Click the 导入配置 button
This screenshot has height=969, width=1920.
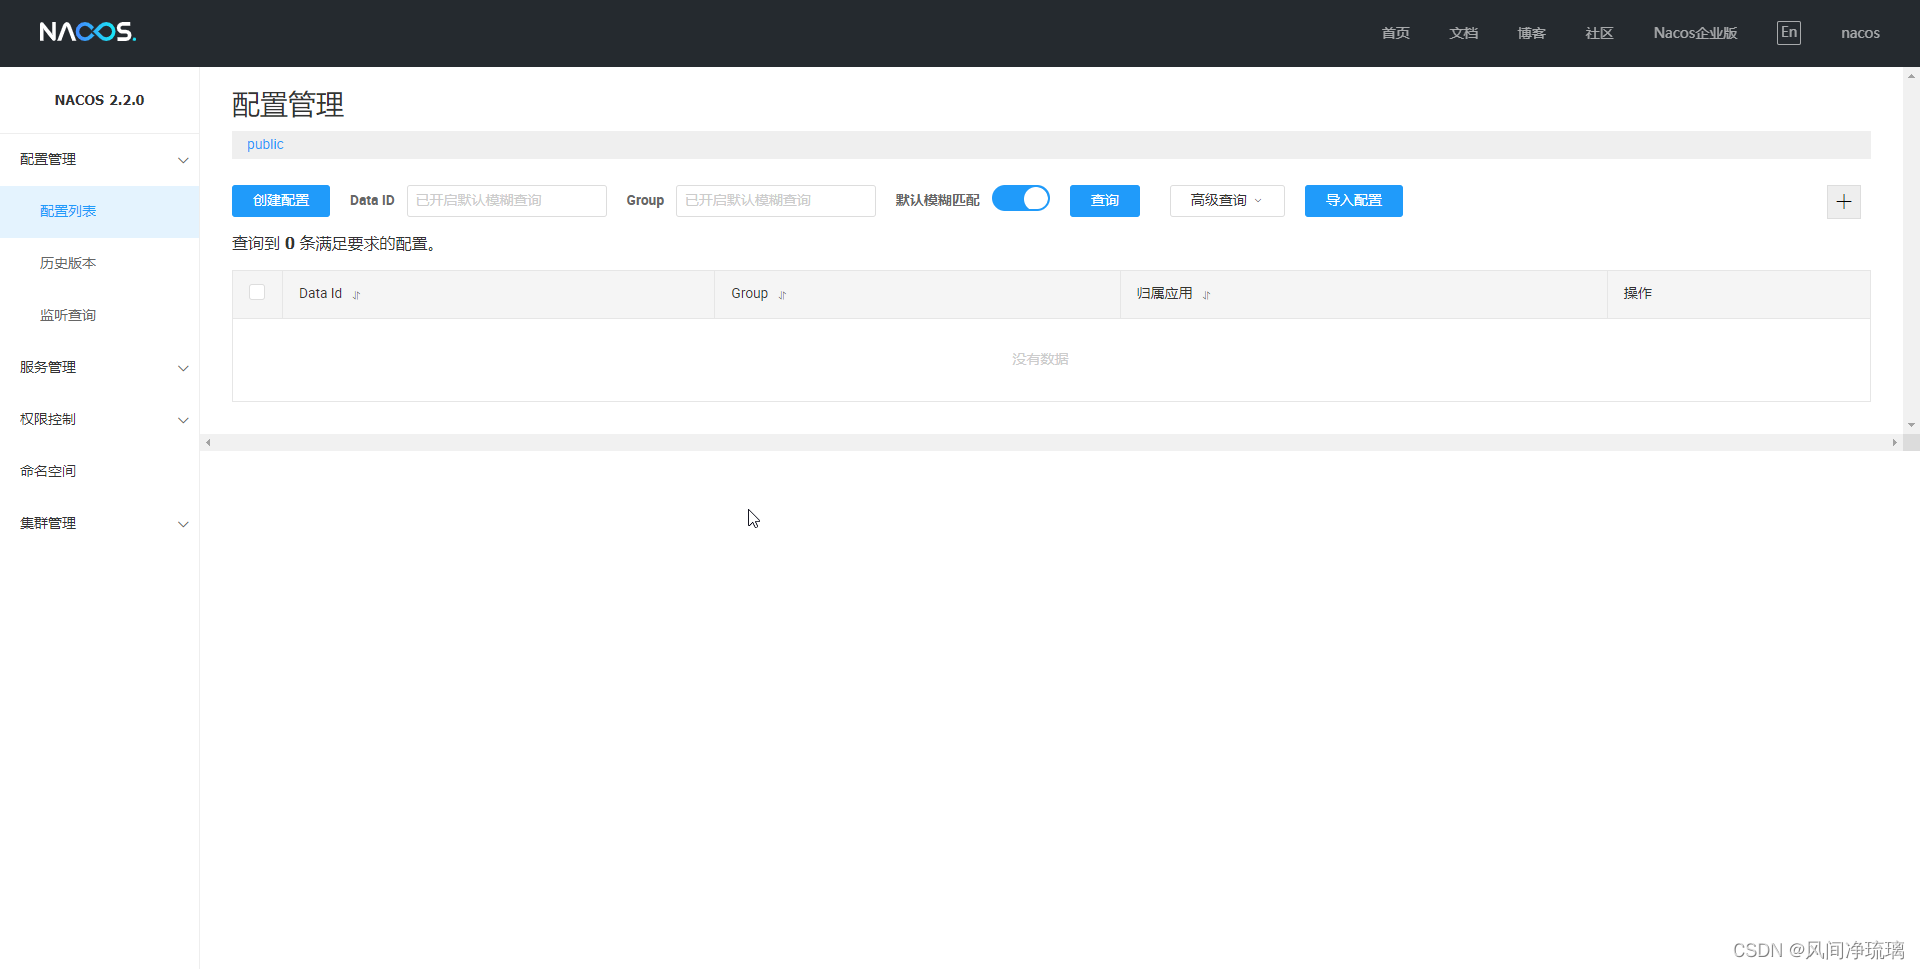[1354, 201]
